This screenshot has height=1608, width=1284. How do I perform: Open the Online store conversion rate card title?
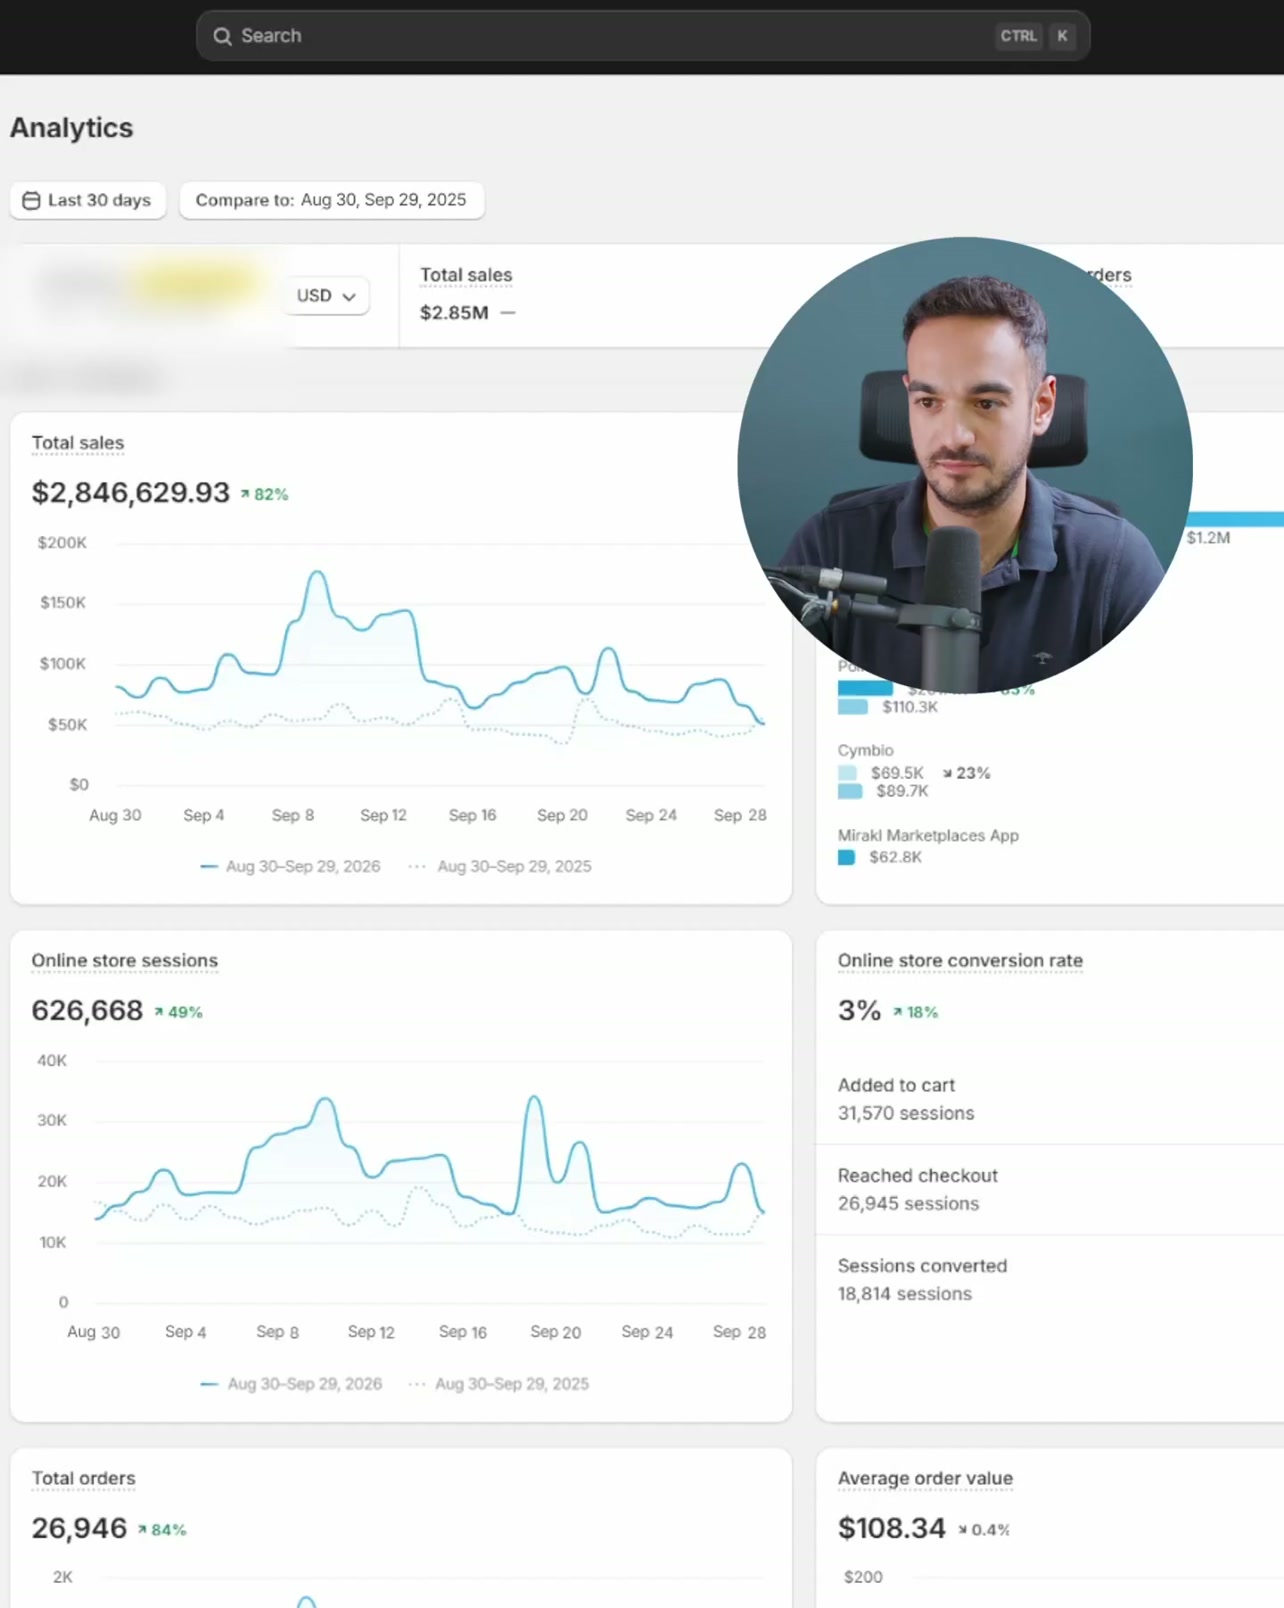click(960, 960)
